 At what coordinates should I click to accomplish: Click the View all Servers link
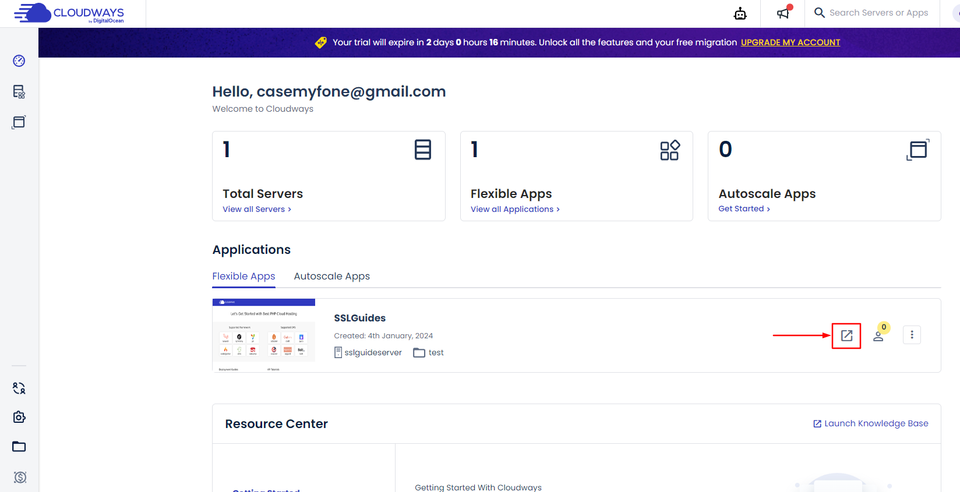pos(257,210)
